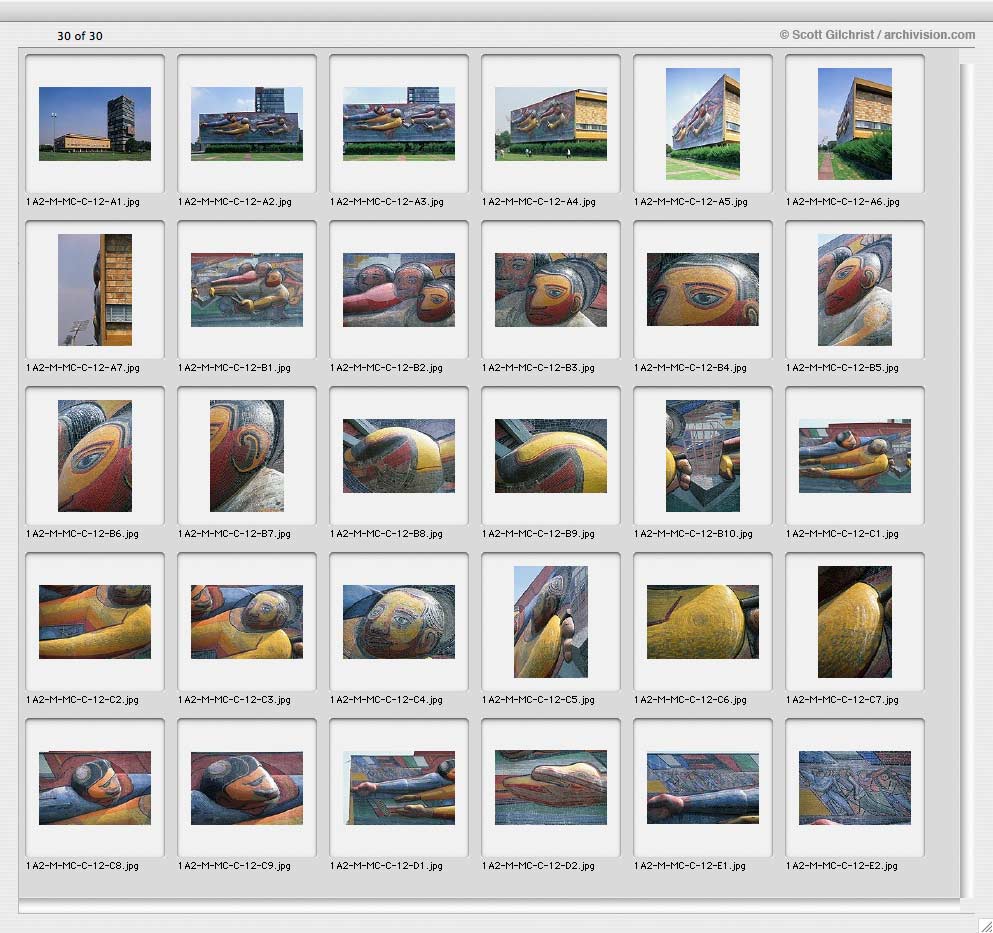
Task: Open thumbnail 1A2-M-MC-C-12-B5.jpg
Action: click(855, 289)
